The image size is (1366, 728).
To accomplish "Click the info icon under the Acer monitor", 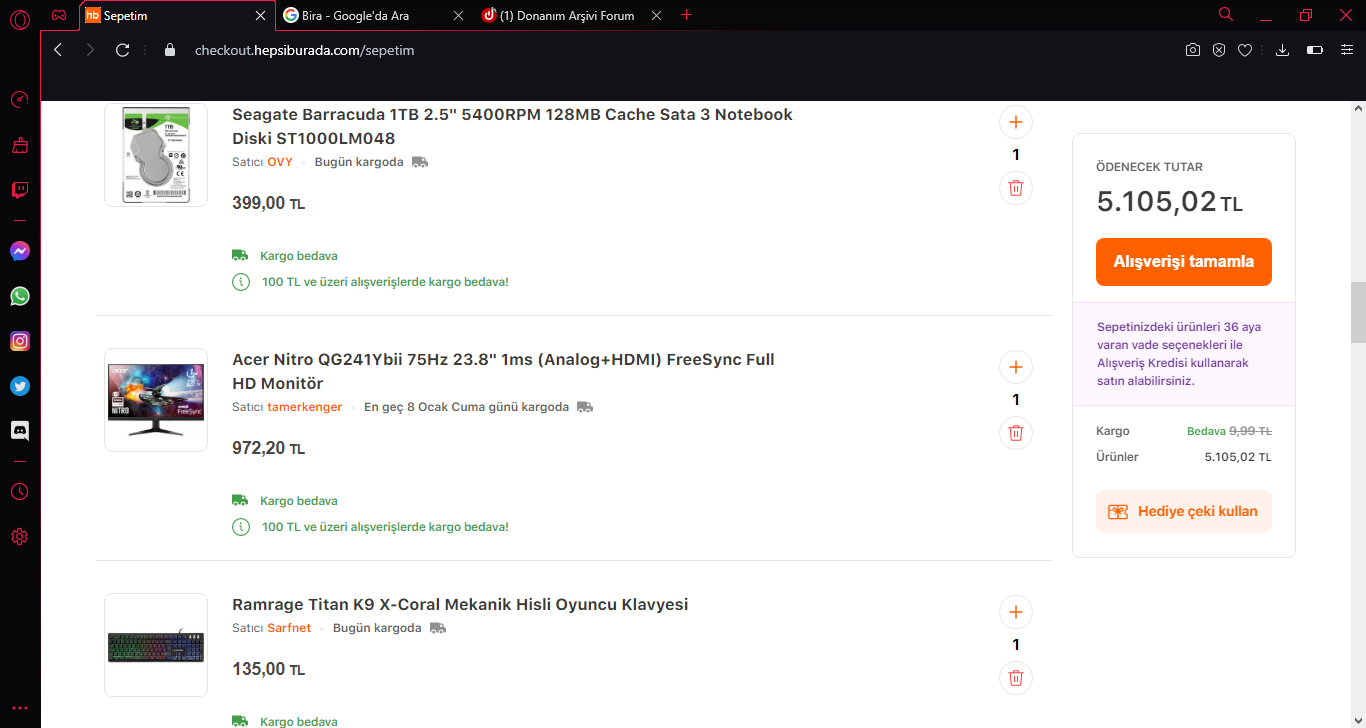I will (x=241, y=527).
